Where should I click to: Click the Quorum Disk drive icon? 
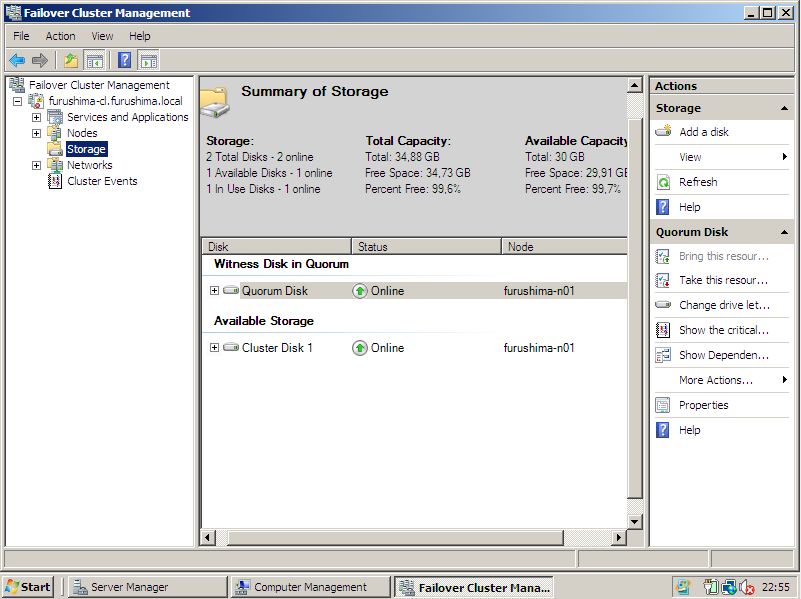tap(231, 290)
